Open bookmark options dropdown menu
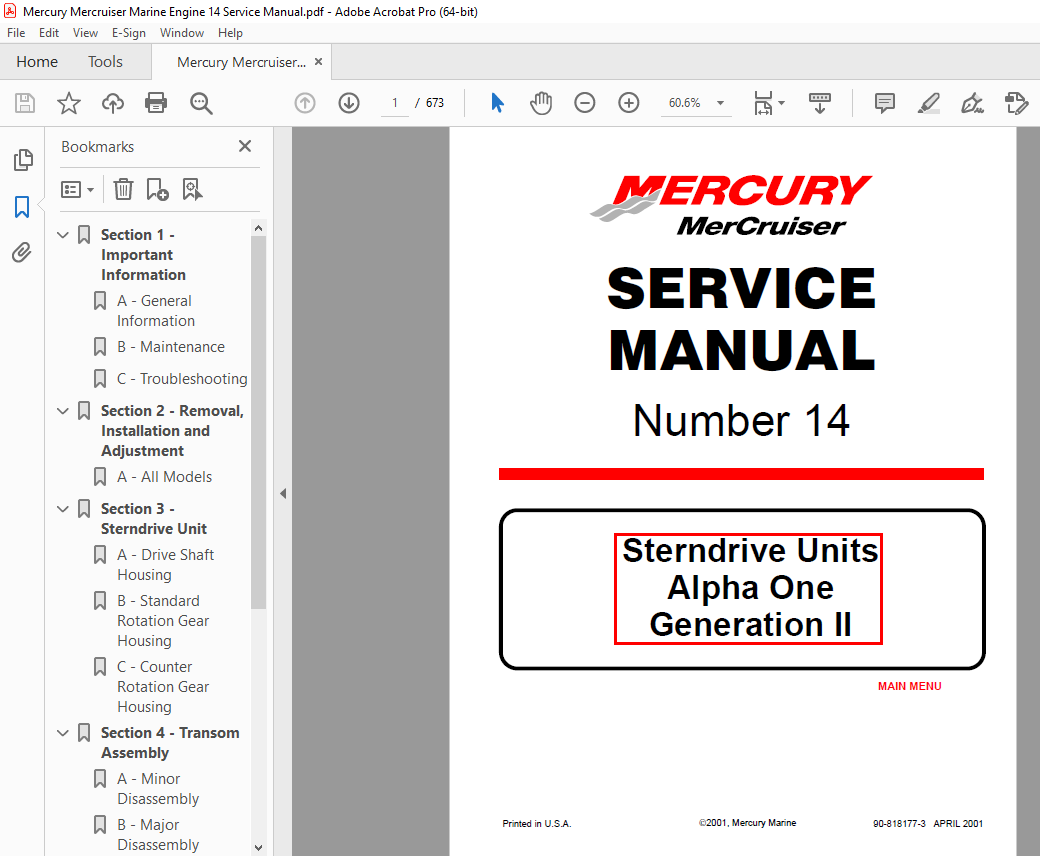Viewport: 1040px width, 856px height. pyautogui.click(x=78, y=190)
